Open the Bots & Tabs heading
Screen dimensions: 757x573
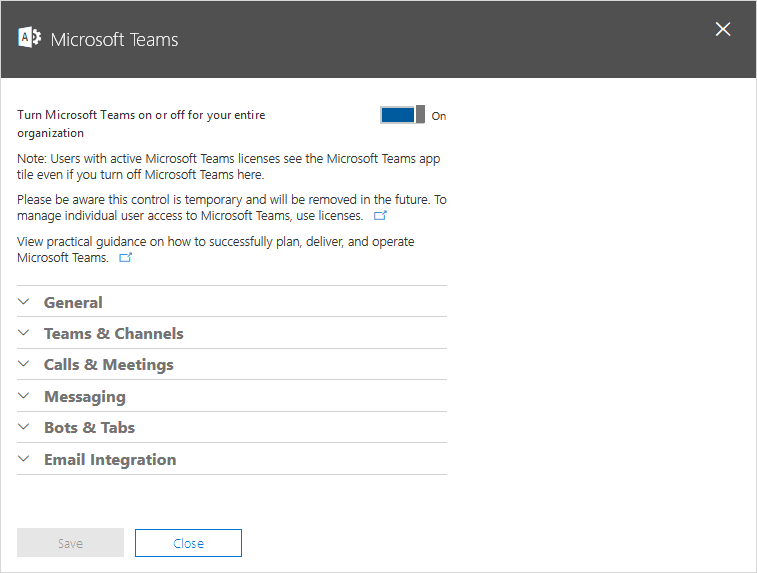coord(89,428)
